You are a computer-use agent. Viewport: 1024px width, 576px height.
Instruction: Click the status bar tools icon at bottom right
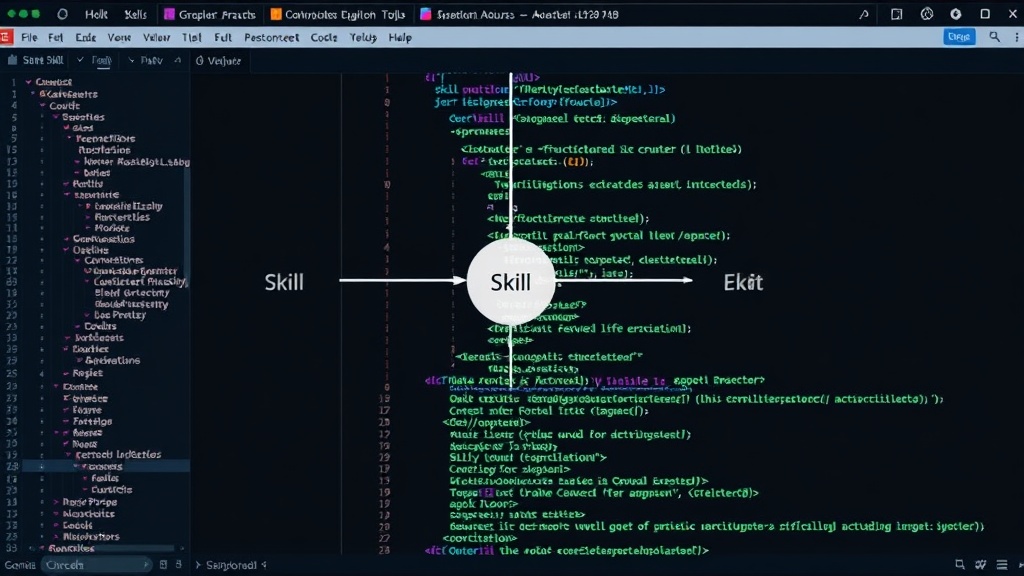981,564
